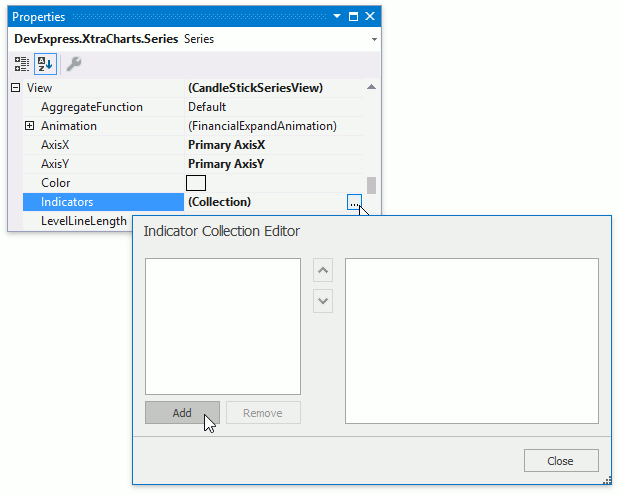This screenshot has width=620, height=495.
Task: Click the Primary AxisX value
Action: pos(227,145)
